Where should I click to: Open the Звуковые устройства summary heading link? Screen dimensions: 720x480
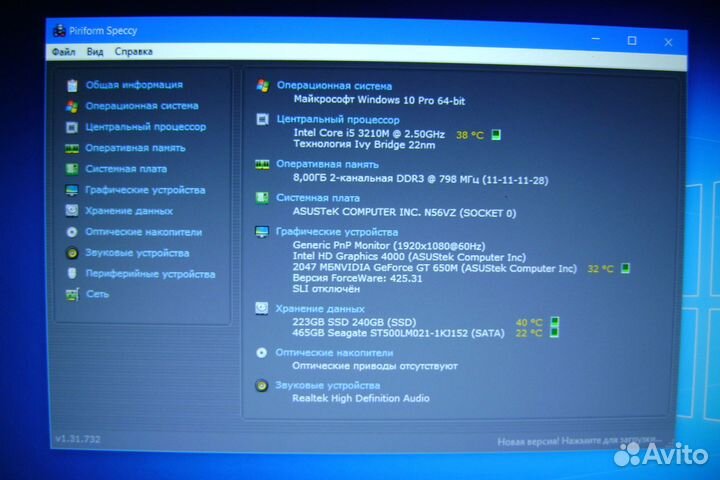[328, 385]
